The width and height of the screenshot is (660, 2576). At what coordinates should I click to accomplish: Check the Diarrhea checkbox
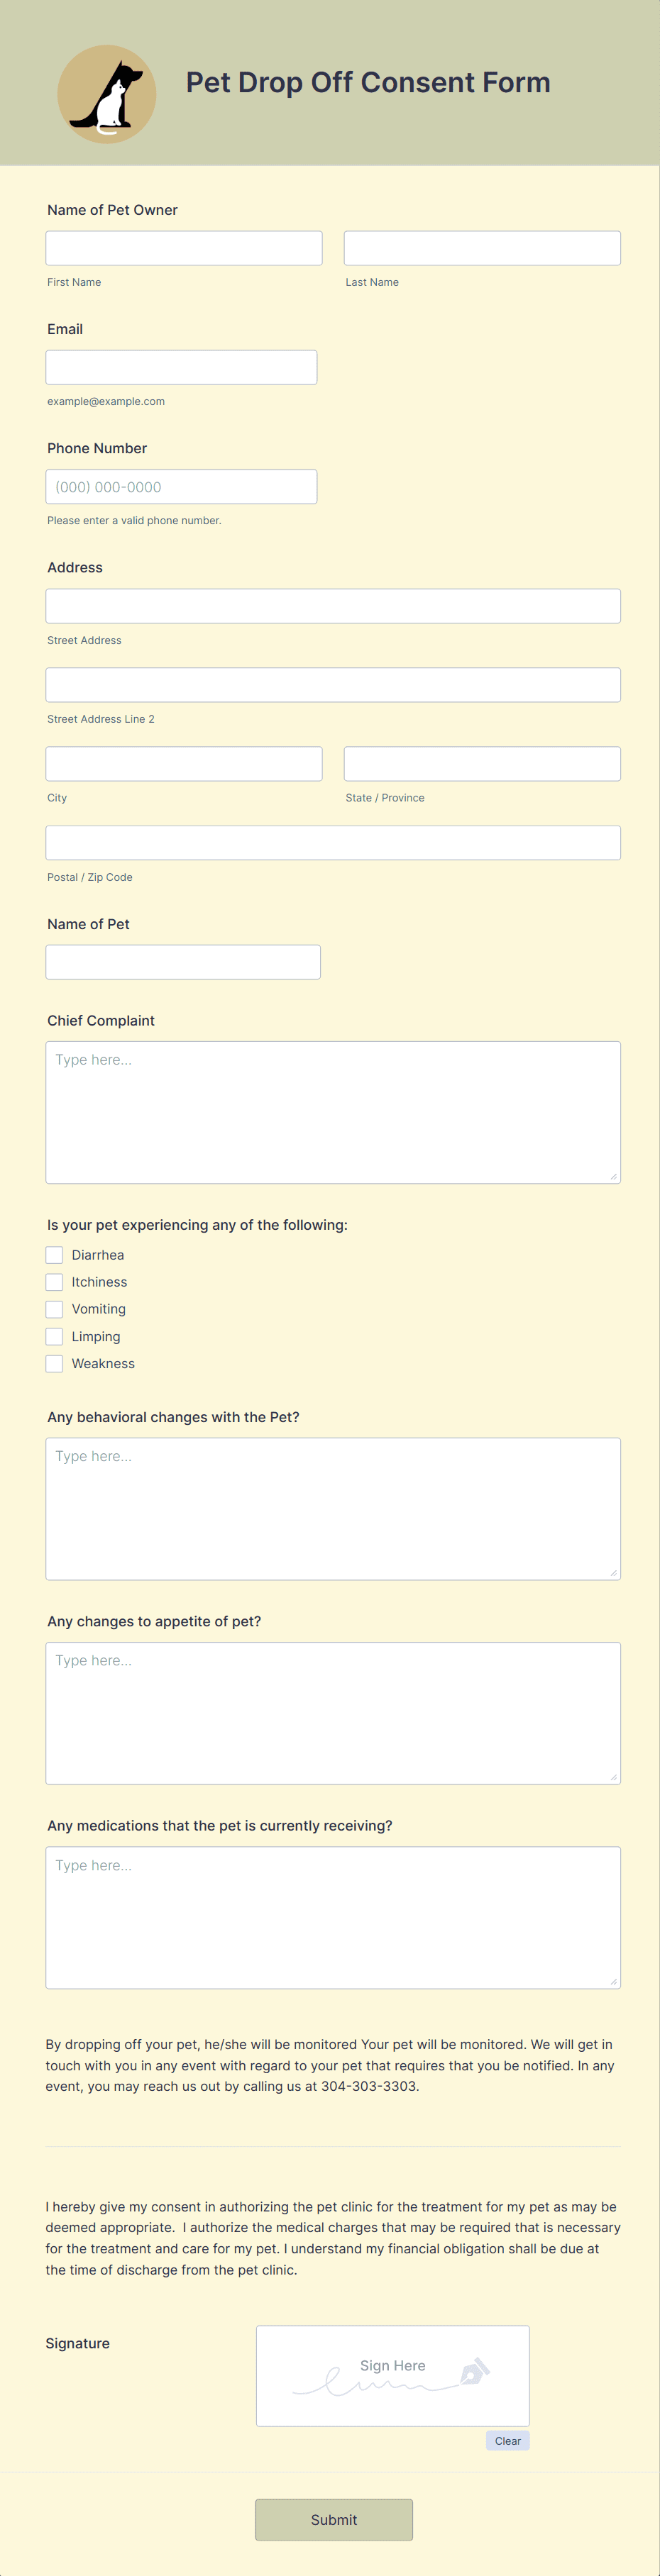pos(54,1254)
